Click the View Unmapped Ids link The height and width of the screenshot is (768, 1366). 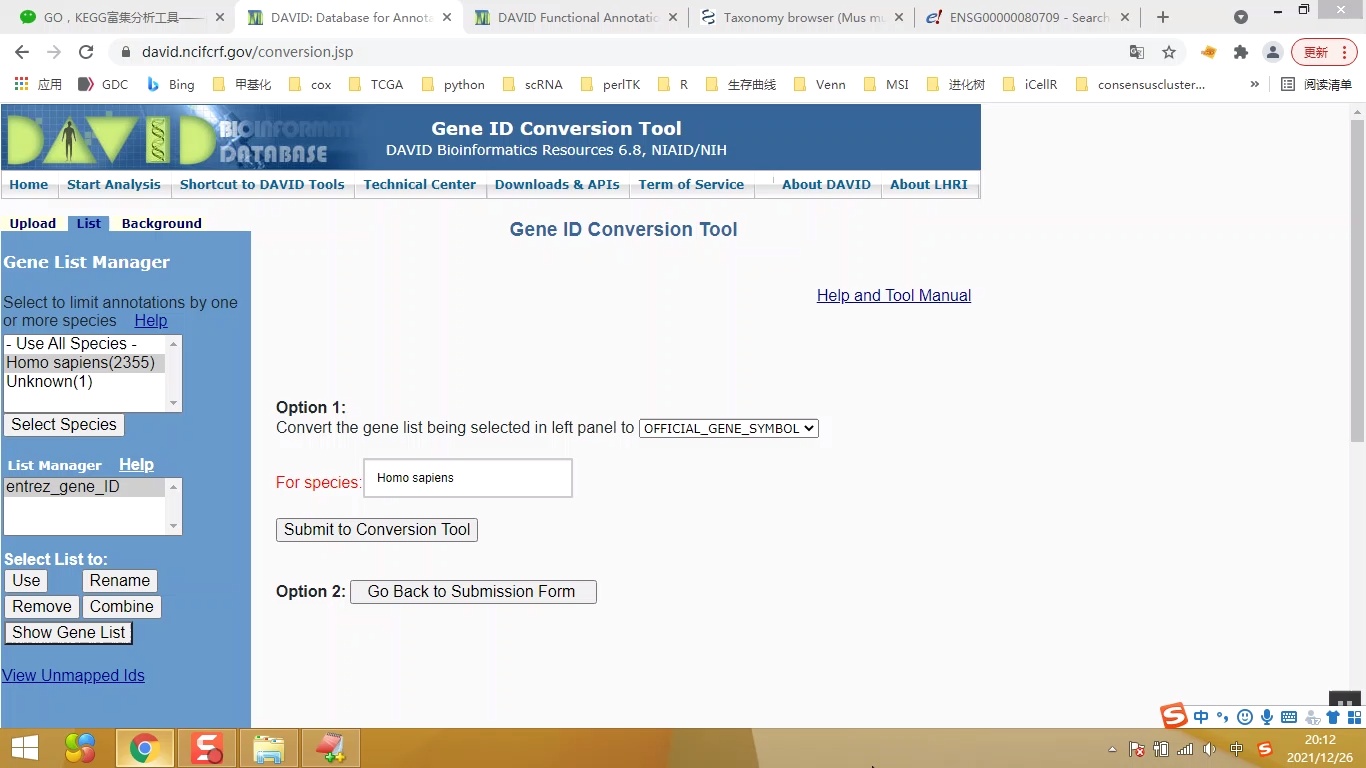pyautogui.click(x=73, y=675)
